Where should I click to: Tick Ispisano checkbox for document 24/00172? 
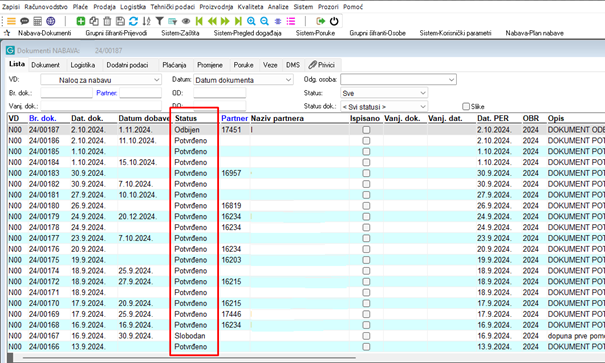click(x=366, y=282)
